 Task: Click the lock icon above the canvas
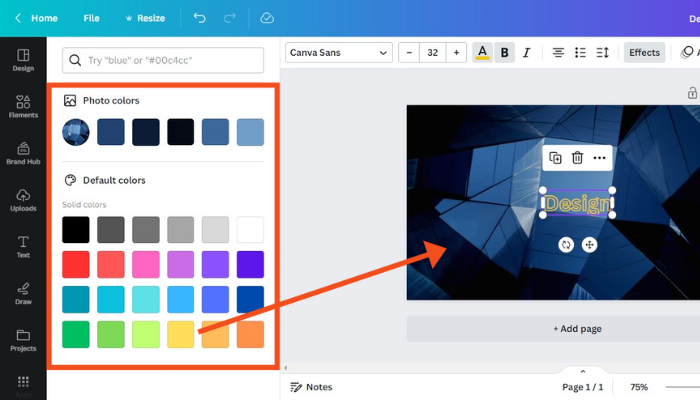[x=692, y=93]
